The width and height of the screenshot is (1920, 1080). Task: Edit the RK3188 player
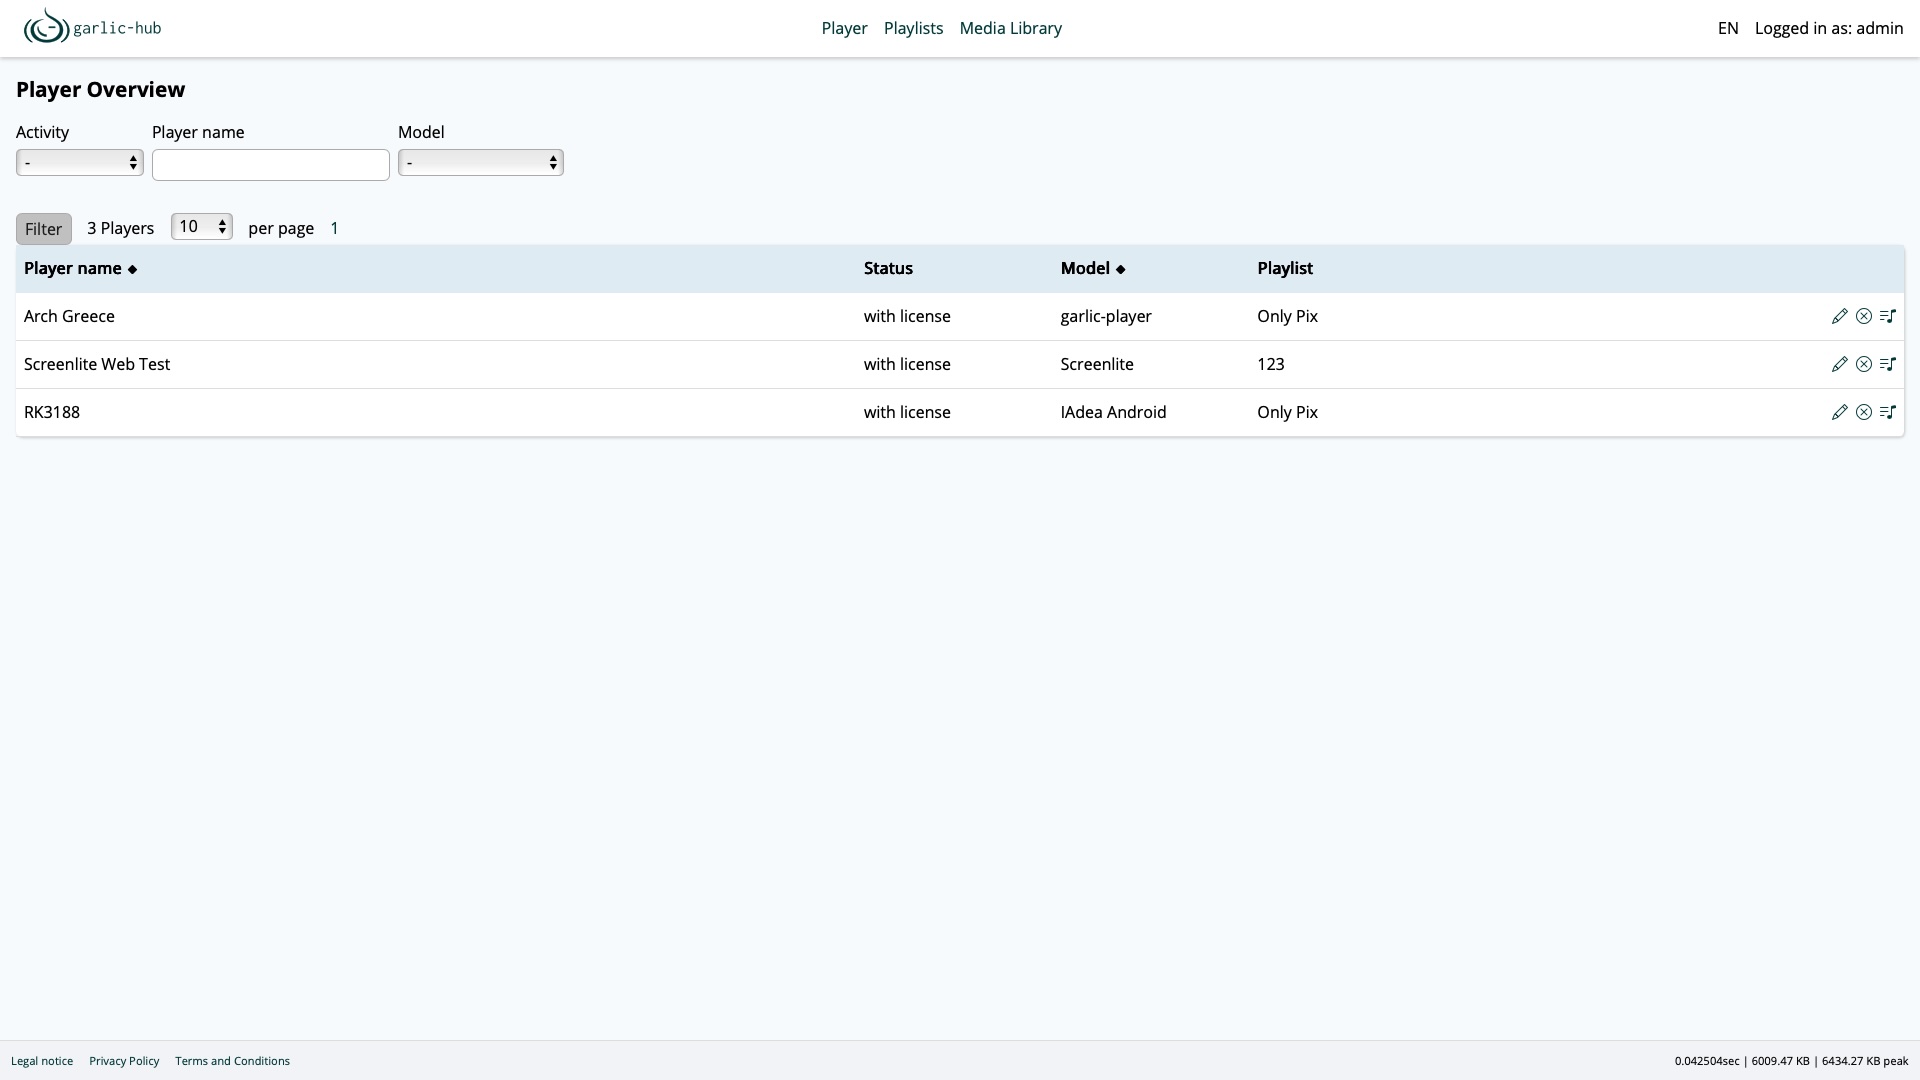tap(1839, 412)
